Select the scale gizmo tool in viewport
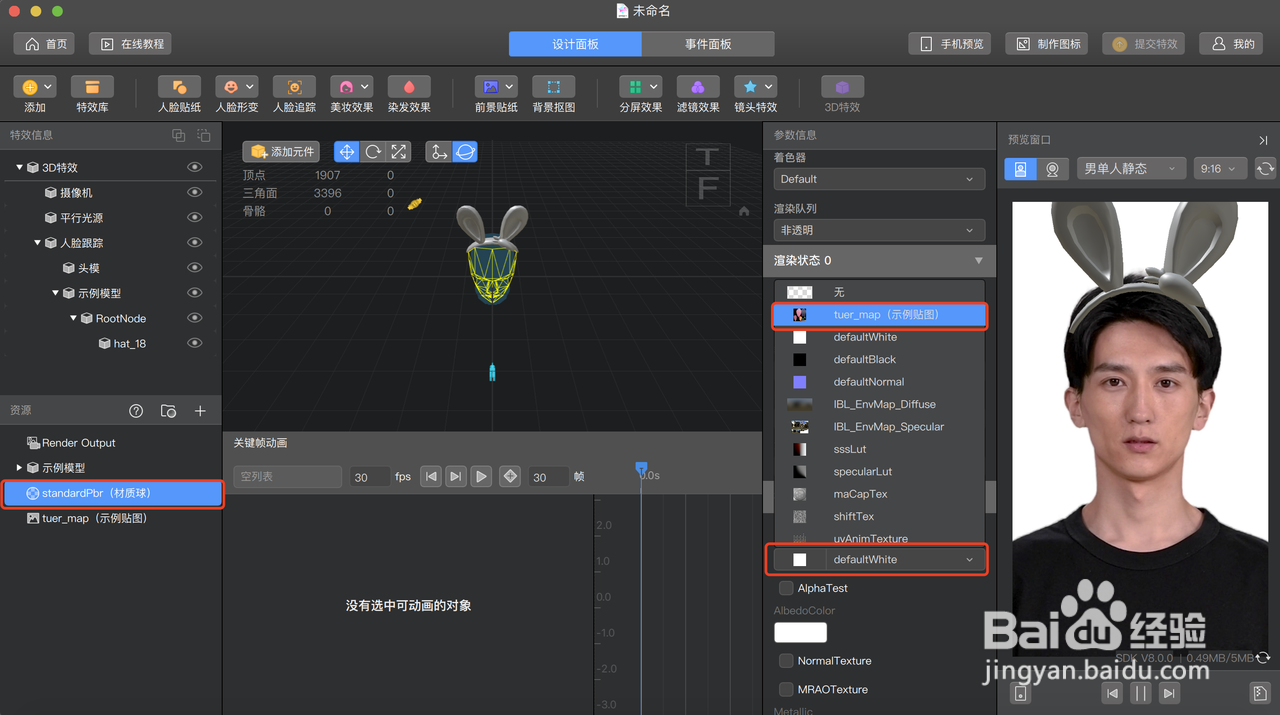Image resolution: width=1280 pixels, height=715 pixels. click(399, 152)
